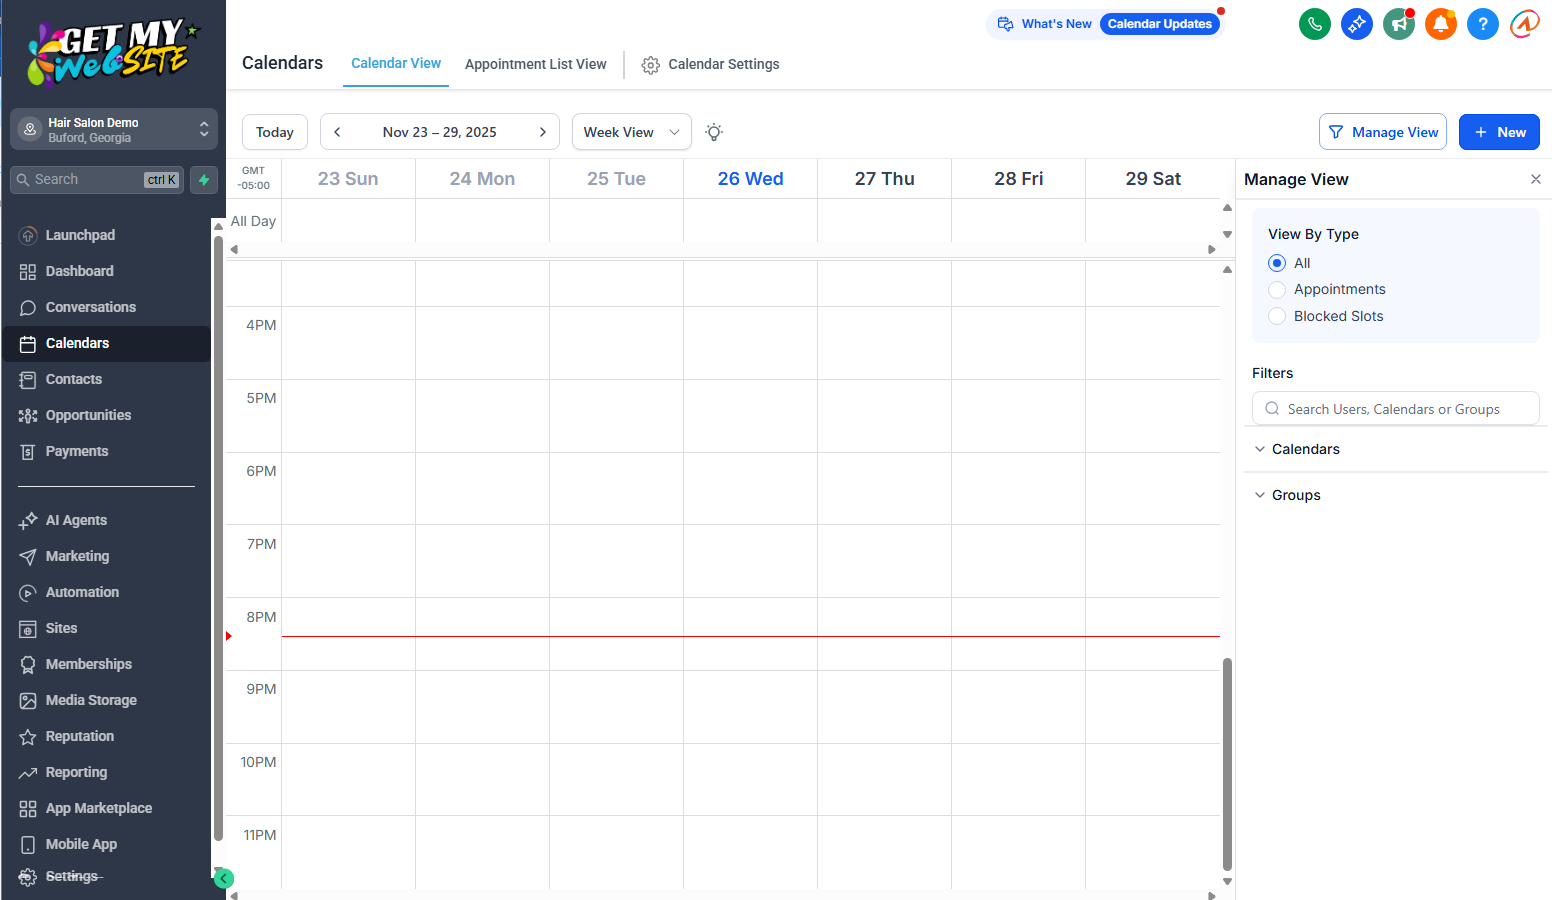Click the megaphone announcements icon
Viewport: 1552px width, 900px height.
[x=1398, y=24]
